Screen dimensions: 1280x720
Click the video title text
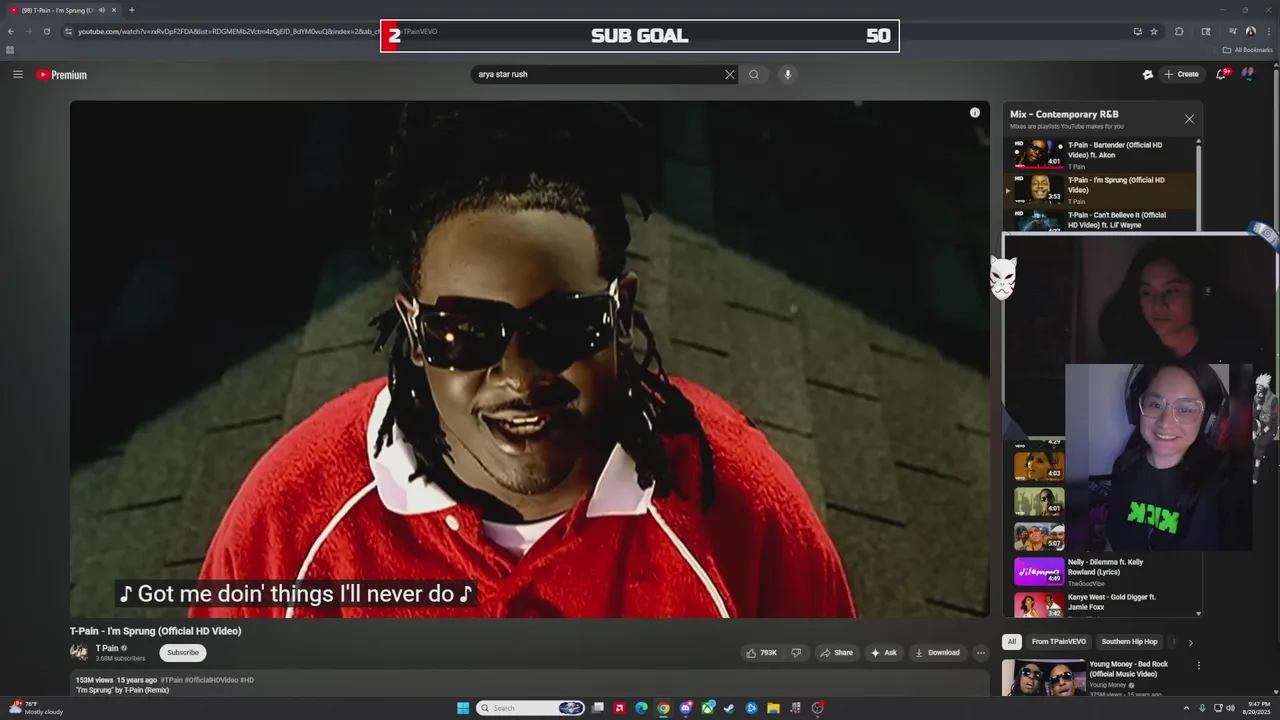(x=155, y=631)
